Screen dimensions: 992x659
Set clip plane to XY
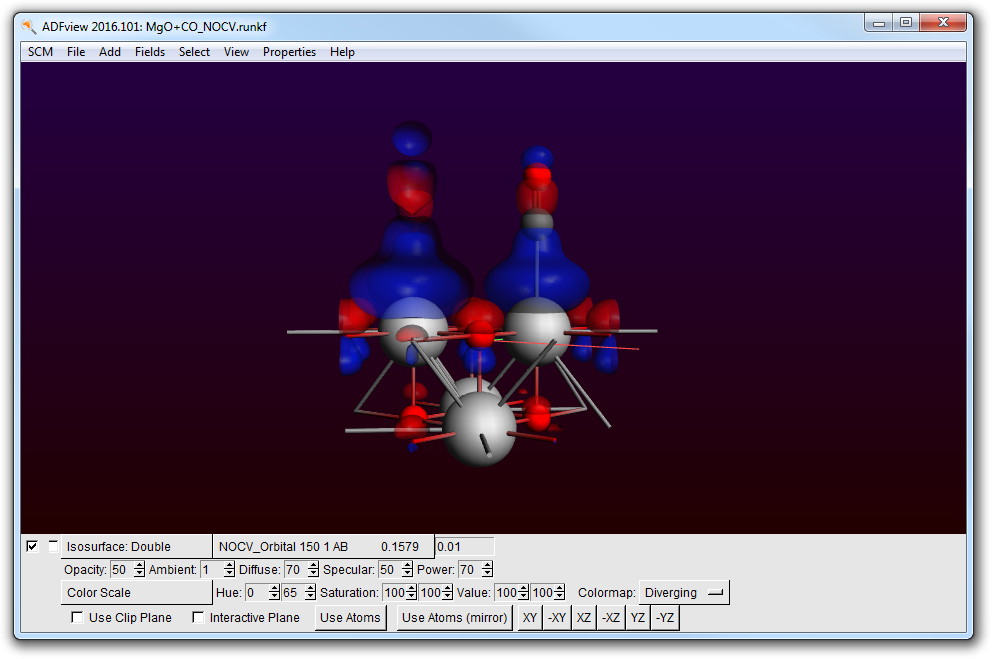(x=530, y=618)
